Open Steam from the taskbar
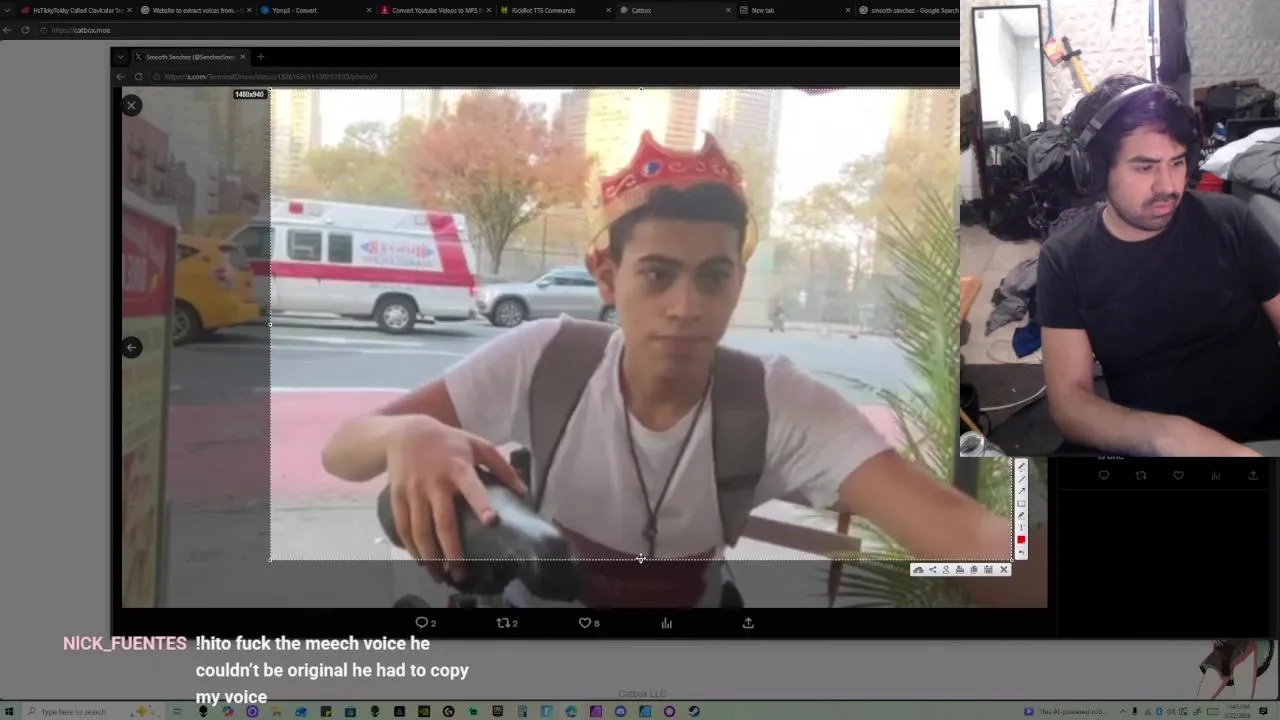Image resolution: width=1280 pixels, height=720 pixels. coord(694,711)
